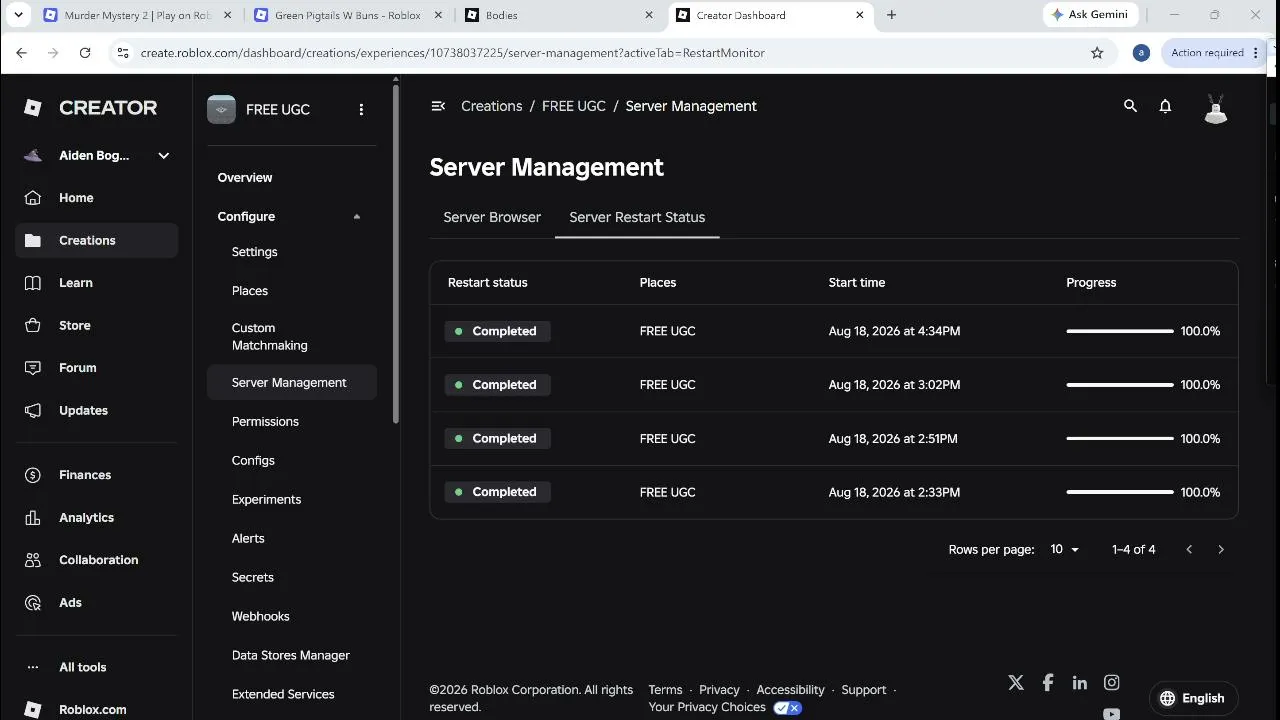Open Roblox LinkedIn social link
Viewport: 1280px width, 720px height.
(1080, 682)
